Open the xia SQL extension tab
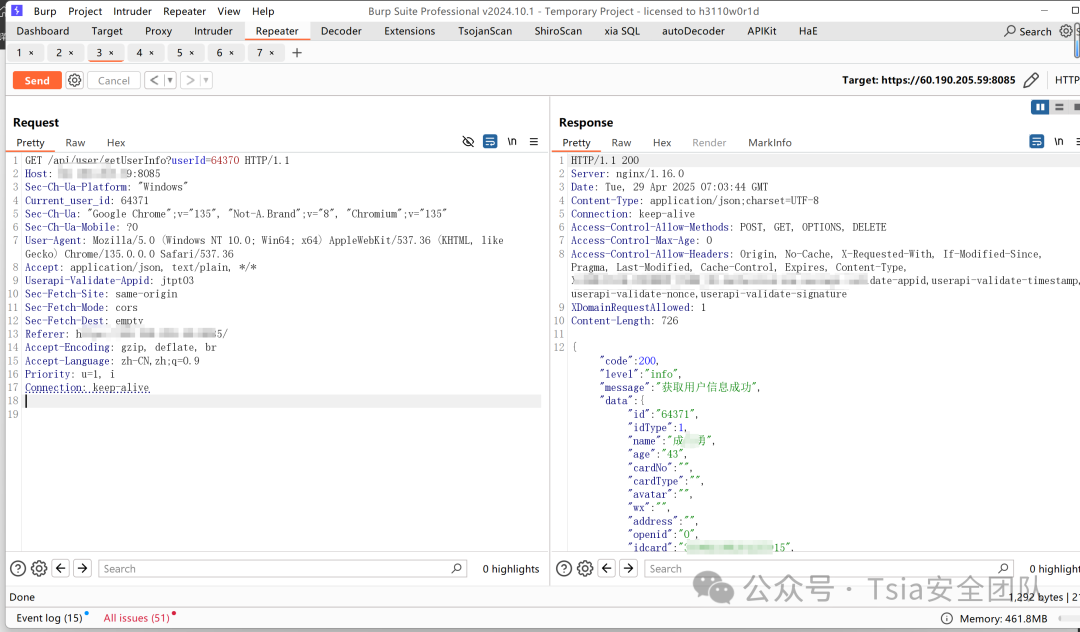The width and height of the screenshot is (1080, 632). click(622, 31)
